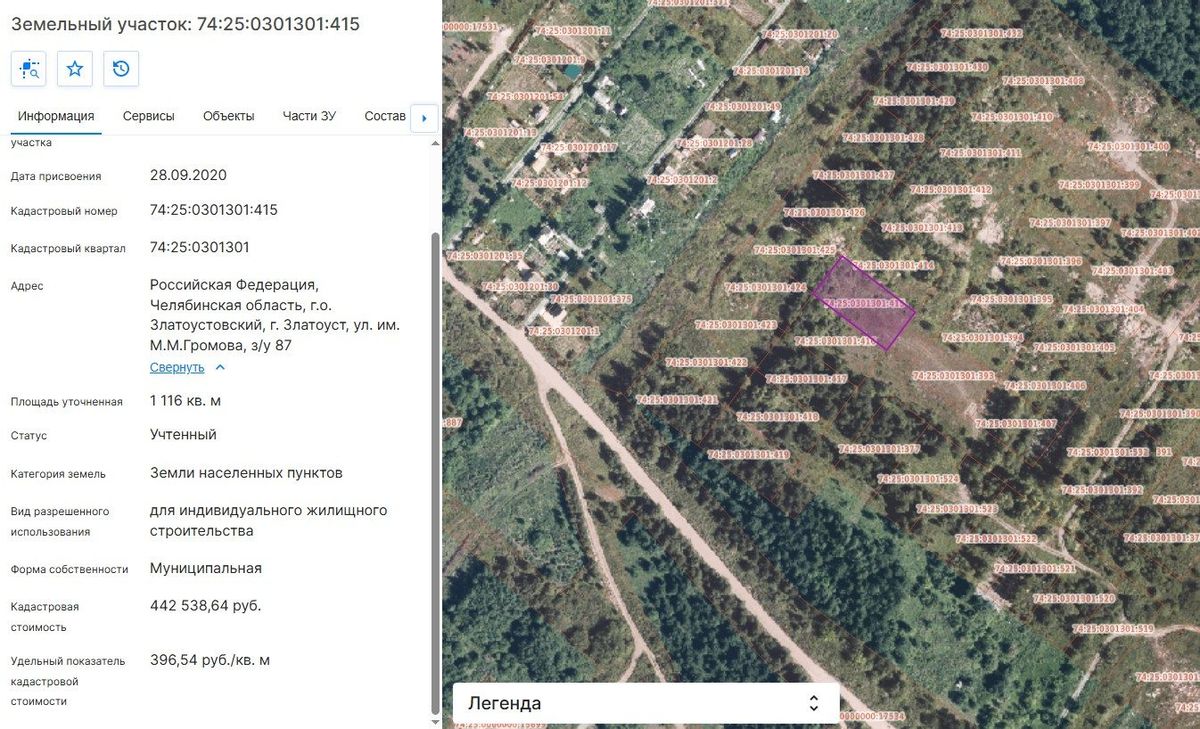Screen dimensions: 1200x729
Task: Click map parcel label 74:25:0301301:422
Action: [706, 361]
